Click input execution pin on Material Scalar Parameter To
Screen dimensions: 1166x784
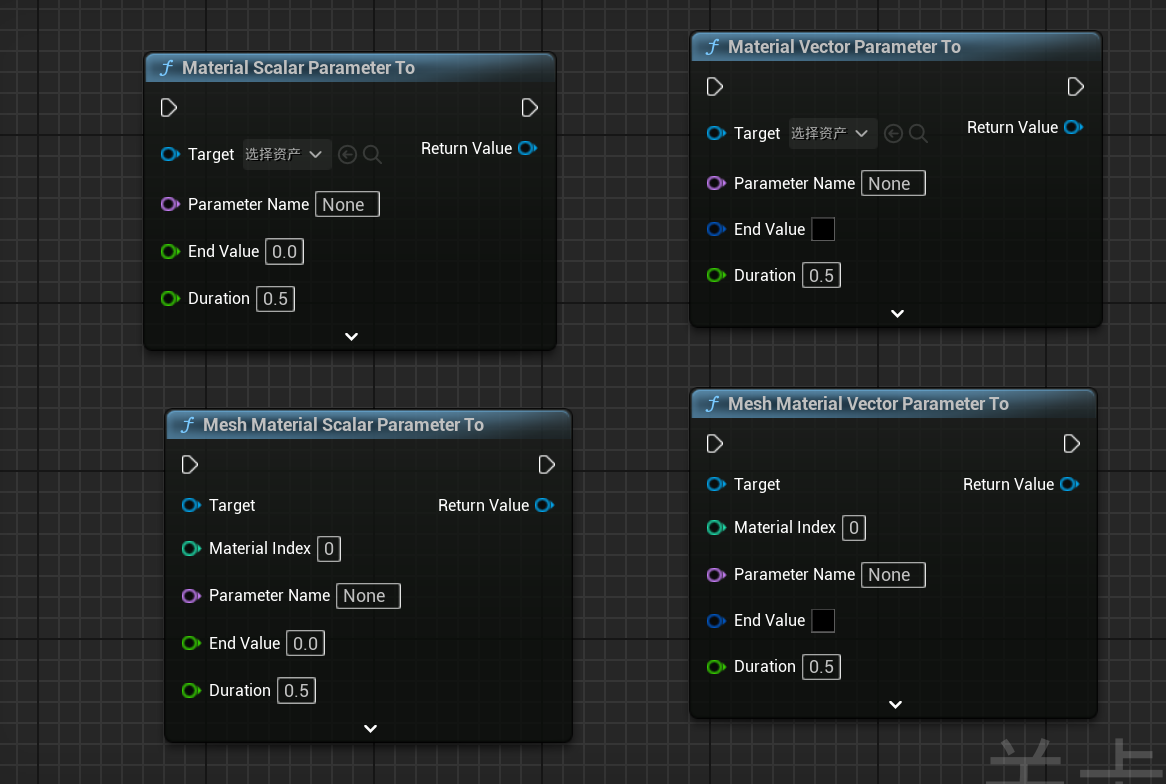point(169,107)
